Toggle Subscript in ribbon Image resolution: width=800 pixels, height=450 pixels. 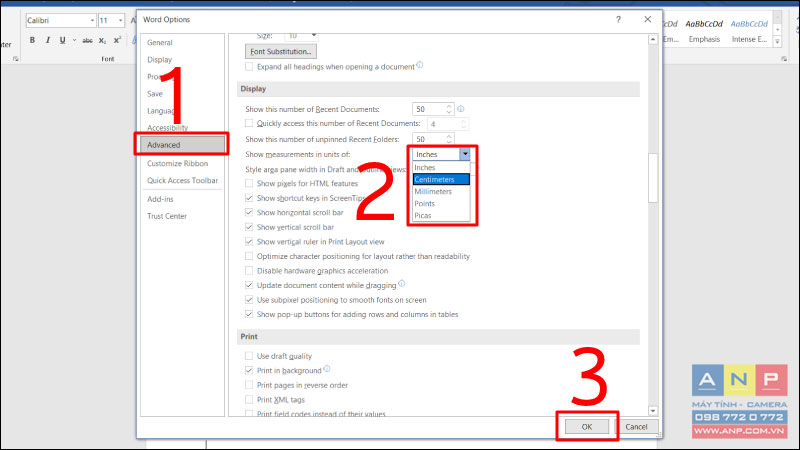(103, 40)
